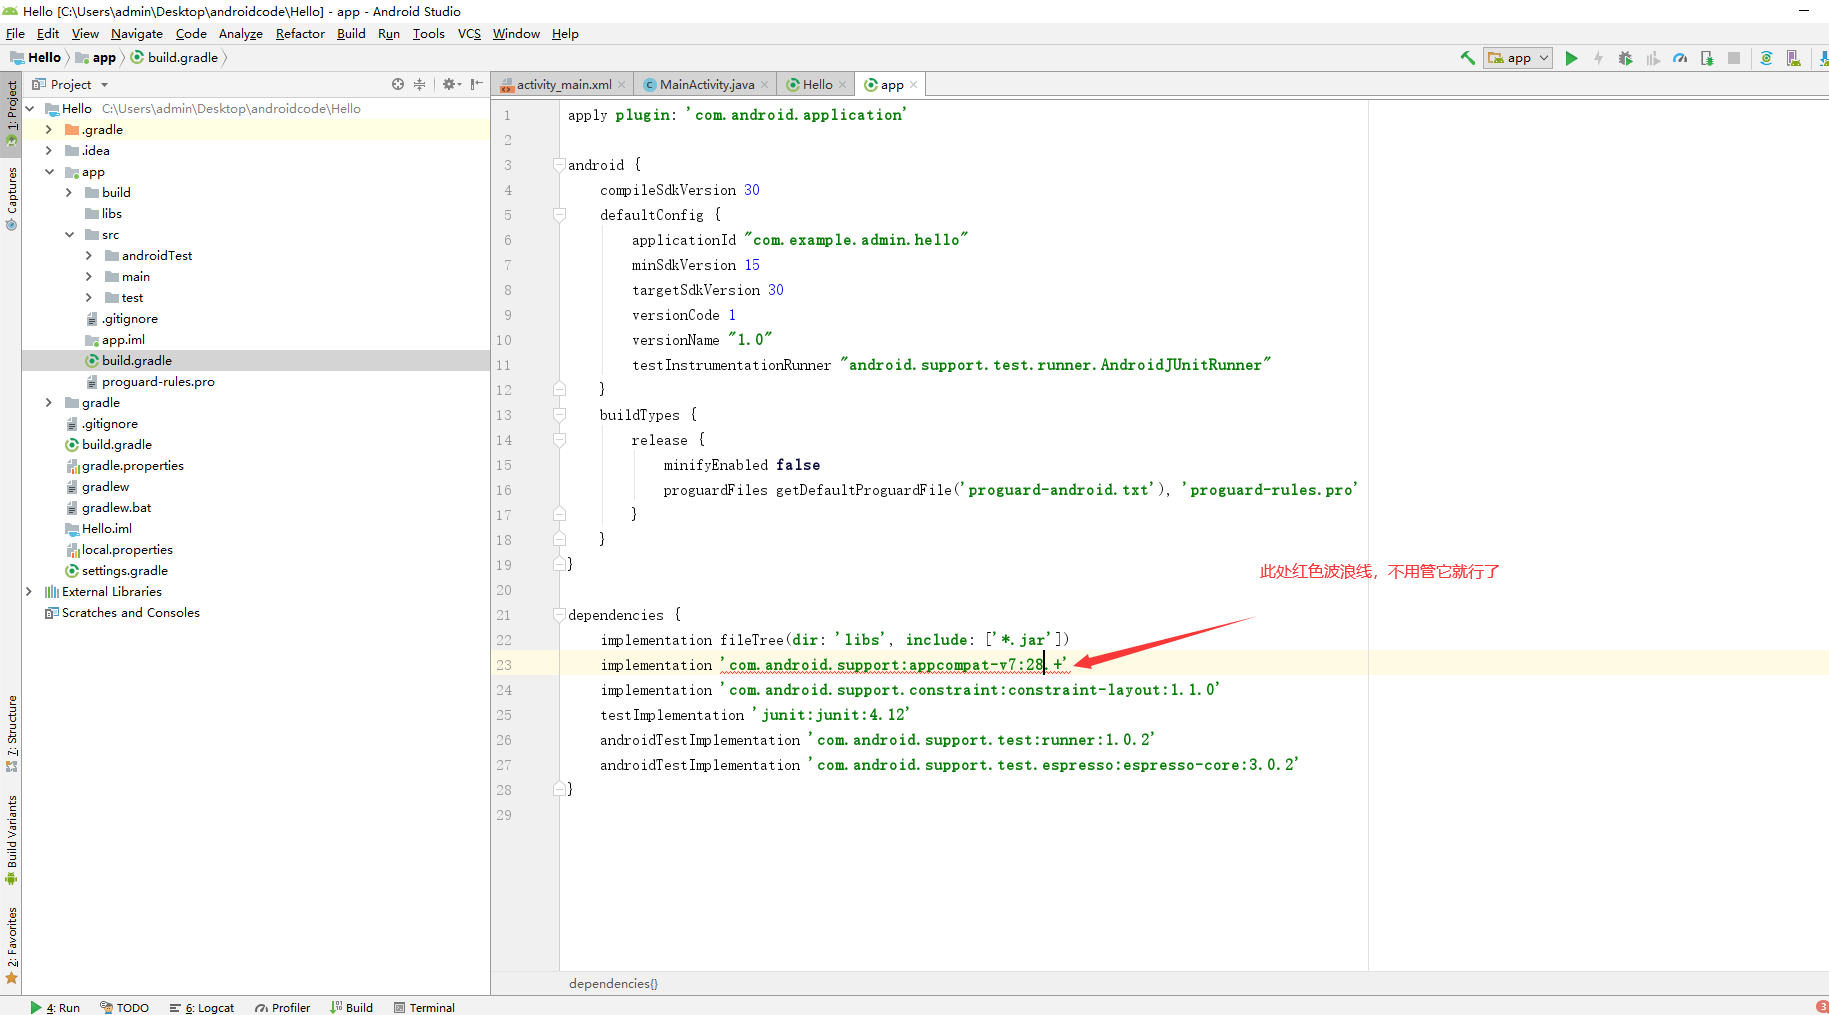
Task: Click the dependencies{} breadcrumb at editor bottom
Action: (613, 983)
